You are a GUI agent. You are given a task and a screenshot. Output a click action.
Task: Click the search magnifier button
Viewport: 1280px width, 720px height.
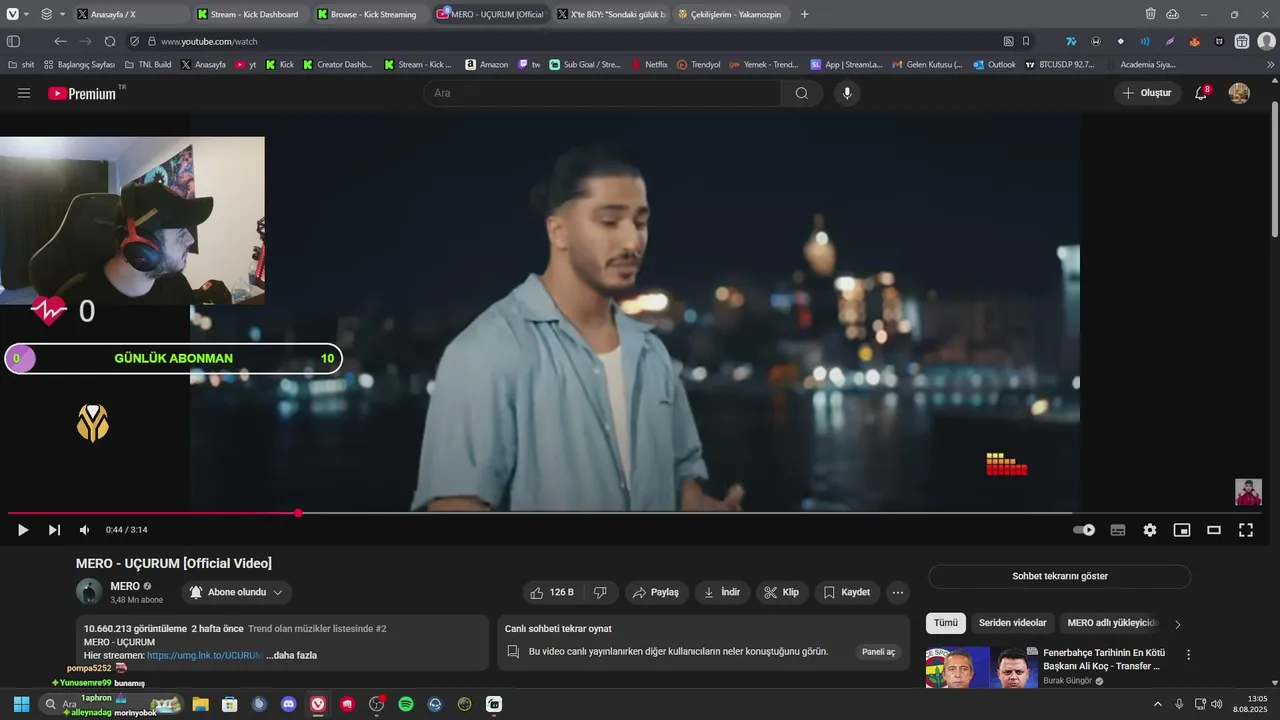[802, 93]
